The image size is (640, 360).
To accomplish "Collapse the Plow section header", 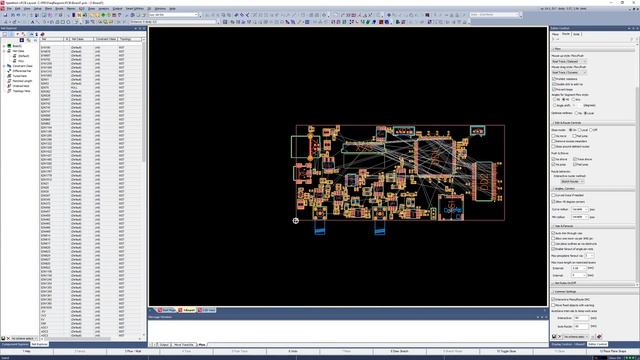I will (x=593, y=49).
